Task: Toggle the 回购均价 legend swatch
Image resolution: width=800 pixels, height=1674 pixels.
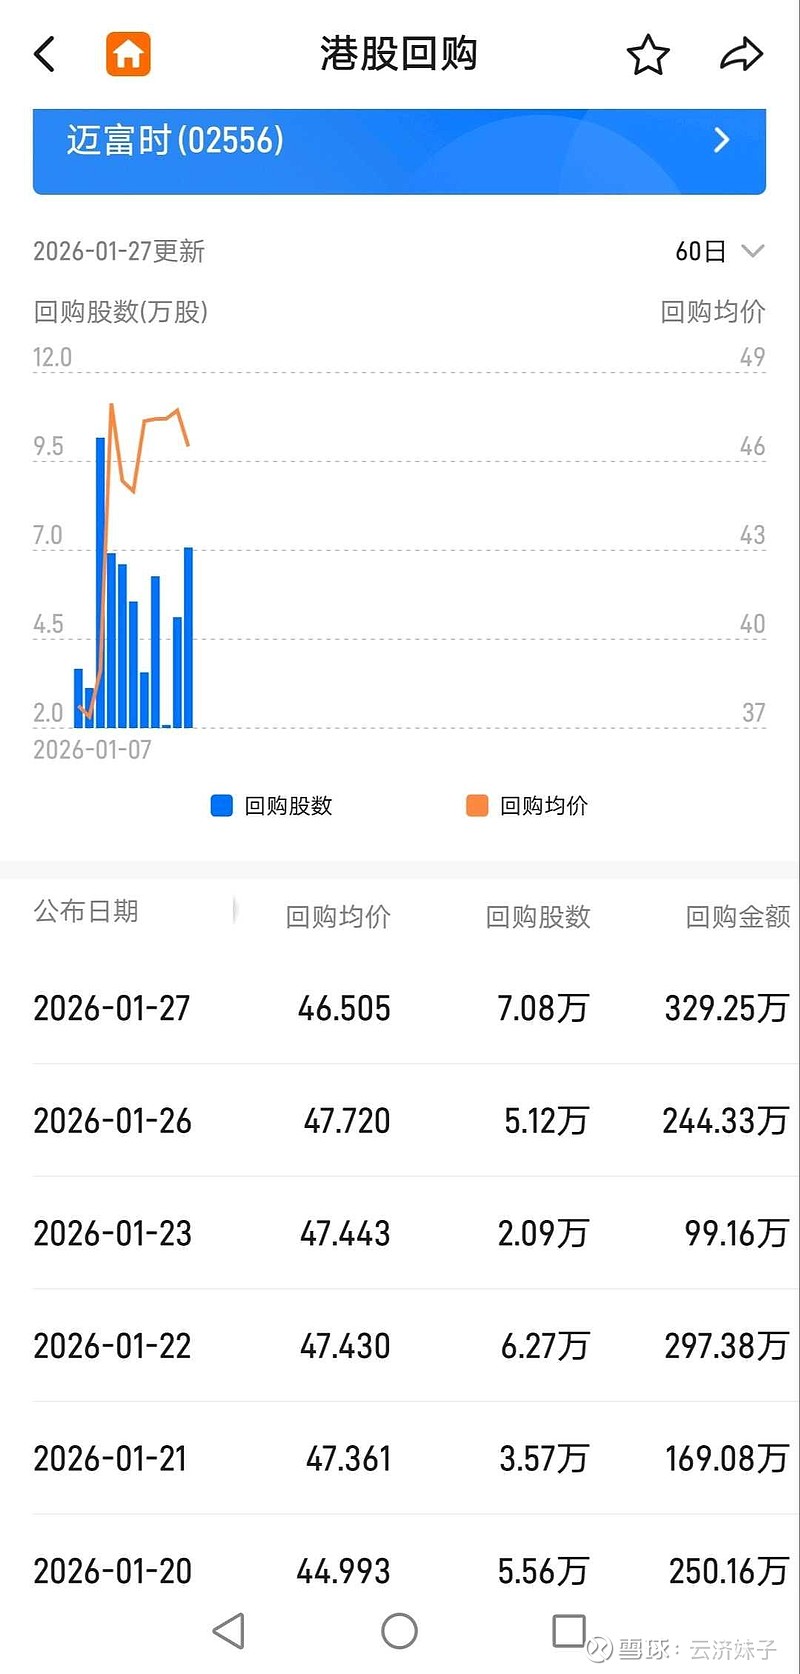Action: tap(477, 806)
